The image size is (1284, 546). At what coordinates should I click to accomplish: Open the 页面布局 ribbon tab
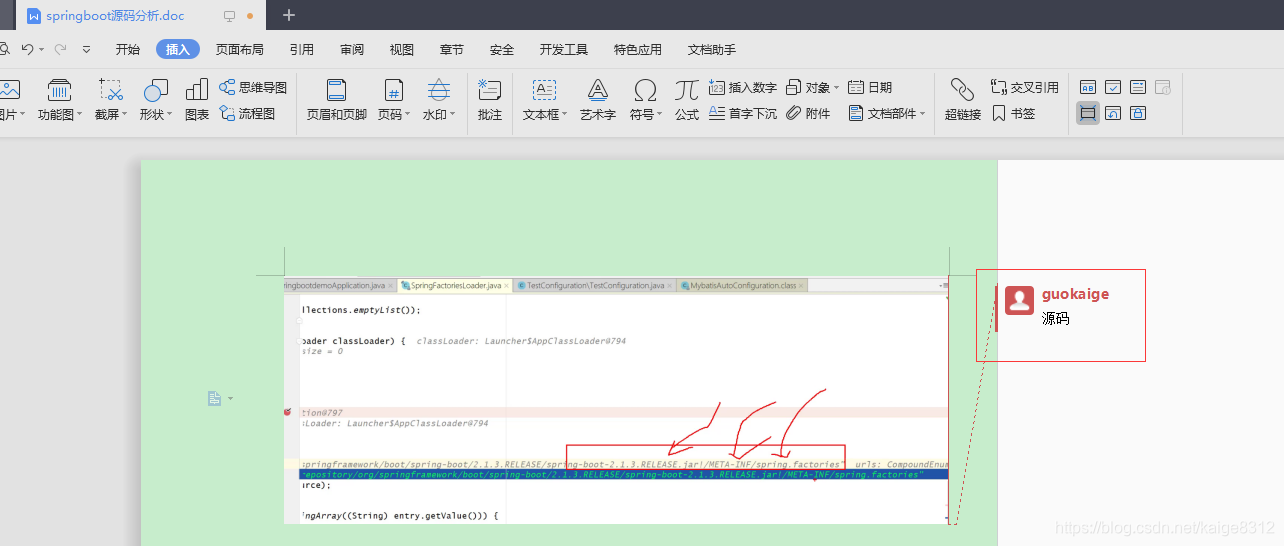[x=240, y=49]
